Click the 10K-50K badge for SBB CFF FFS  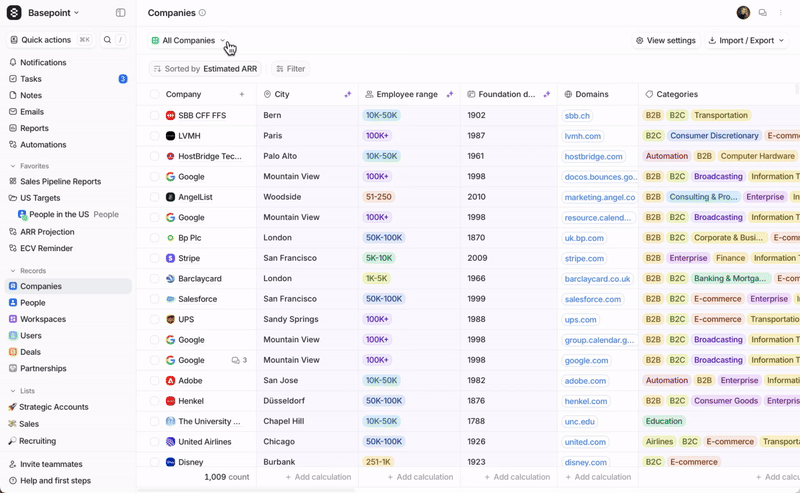pyautogui.click(x=381, y=116)
